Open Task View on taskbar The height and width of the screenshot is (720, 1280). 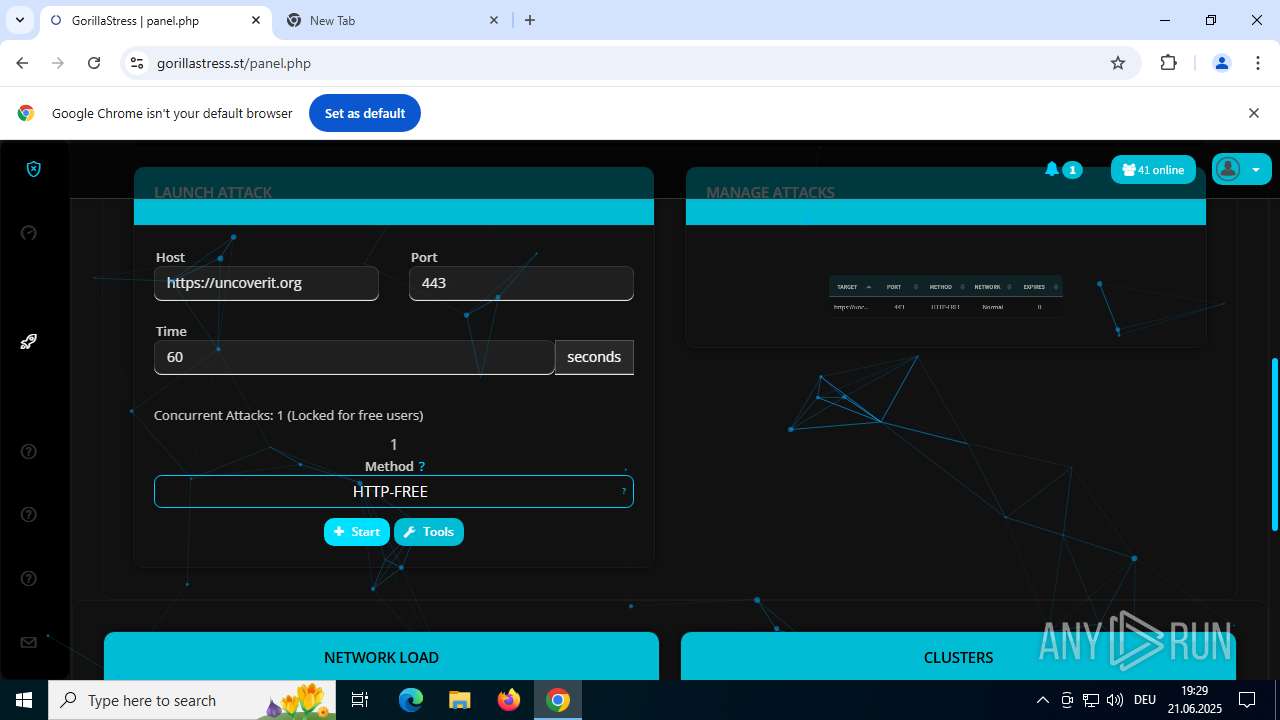coord(361,700)
